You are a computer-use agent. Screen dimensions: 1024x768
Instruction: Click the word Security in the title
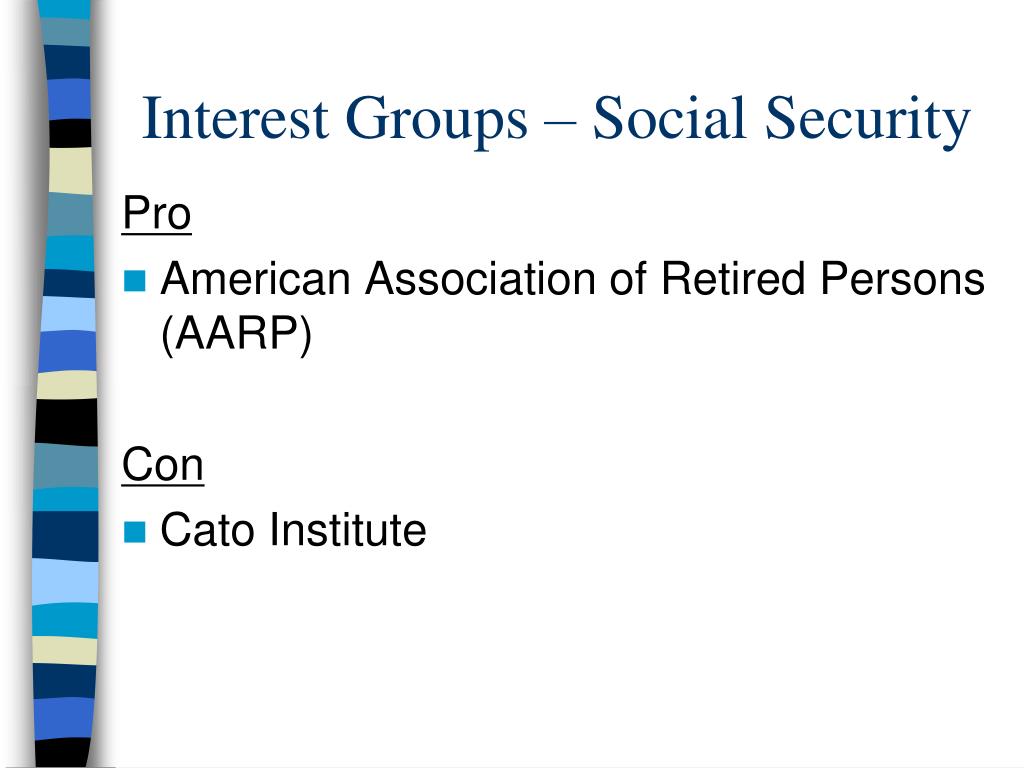click(867, 121)
